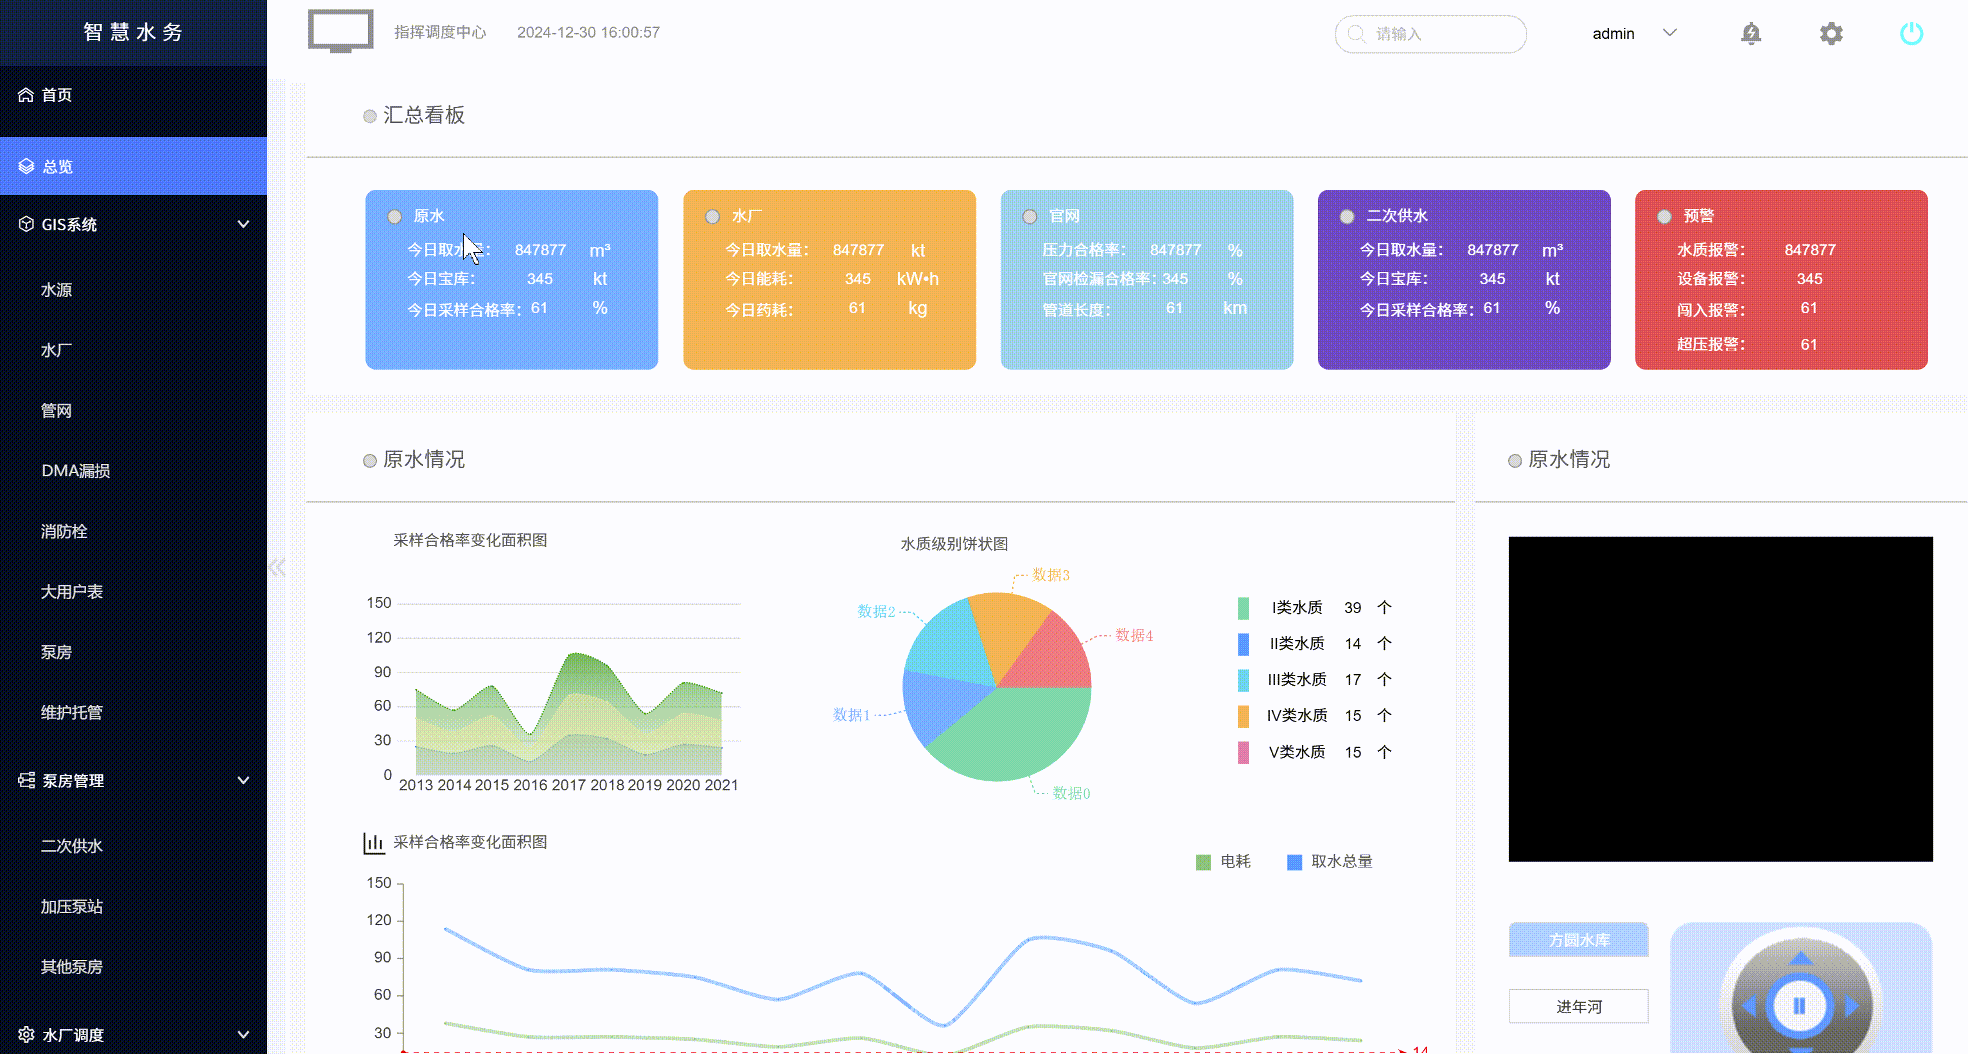Click the tree icon next to 泵房管理
This screenshot has width=1968, height=1054.
26,780
